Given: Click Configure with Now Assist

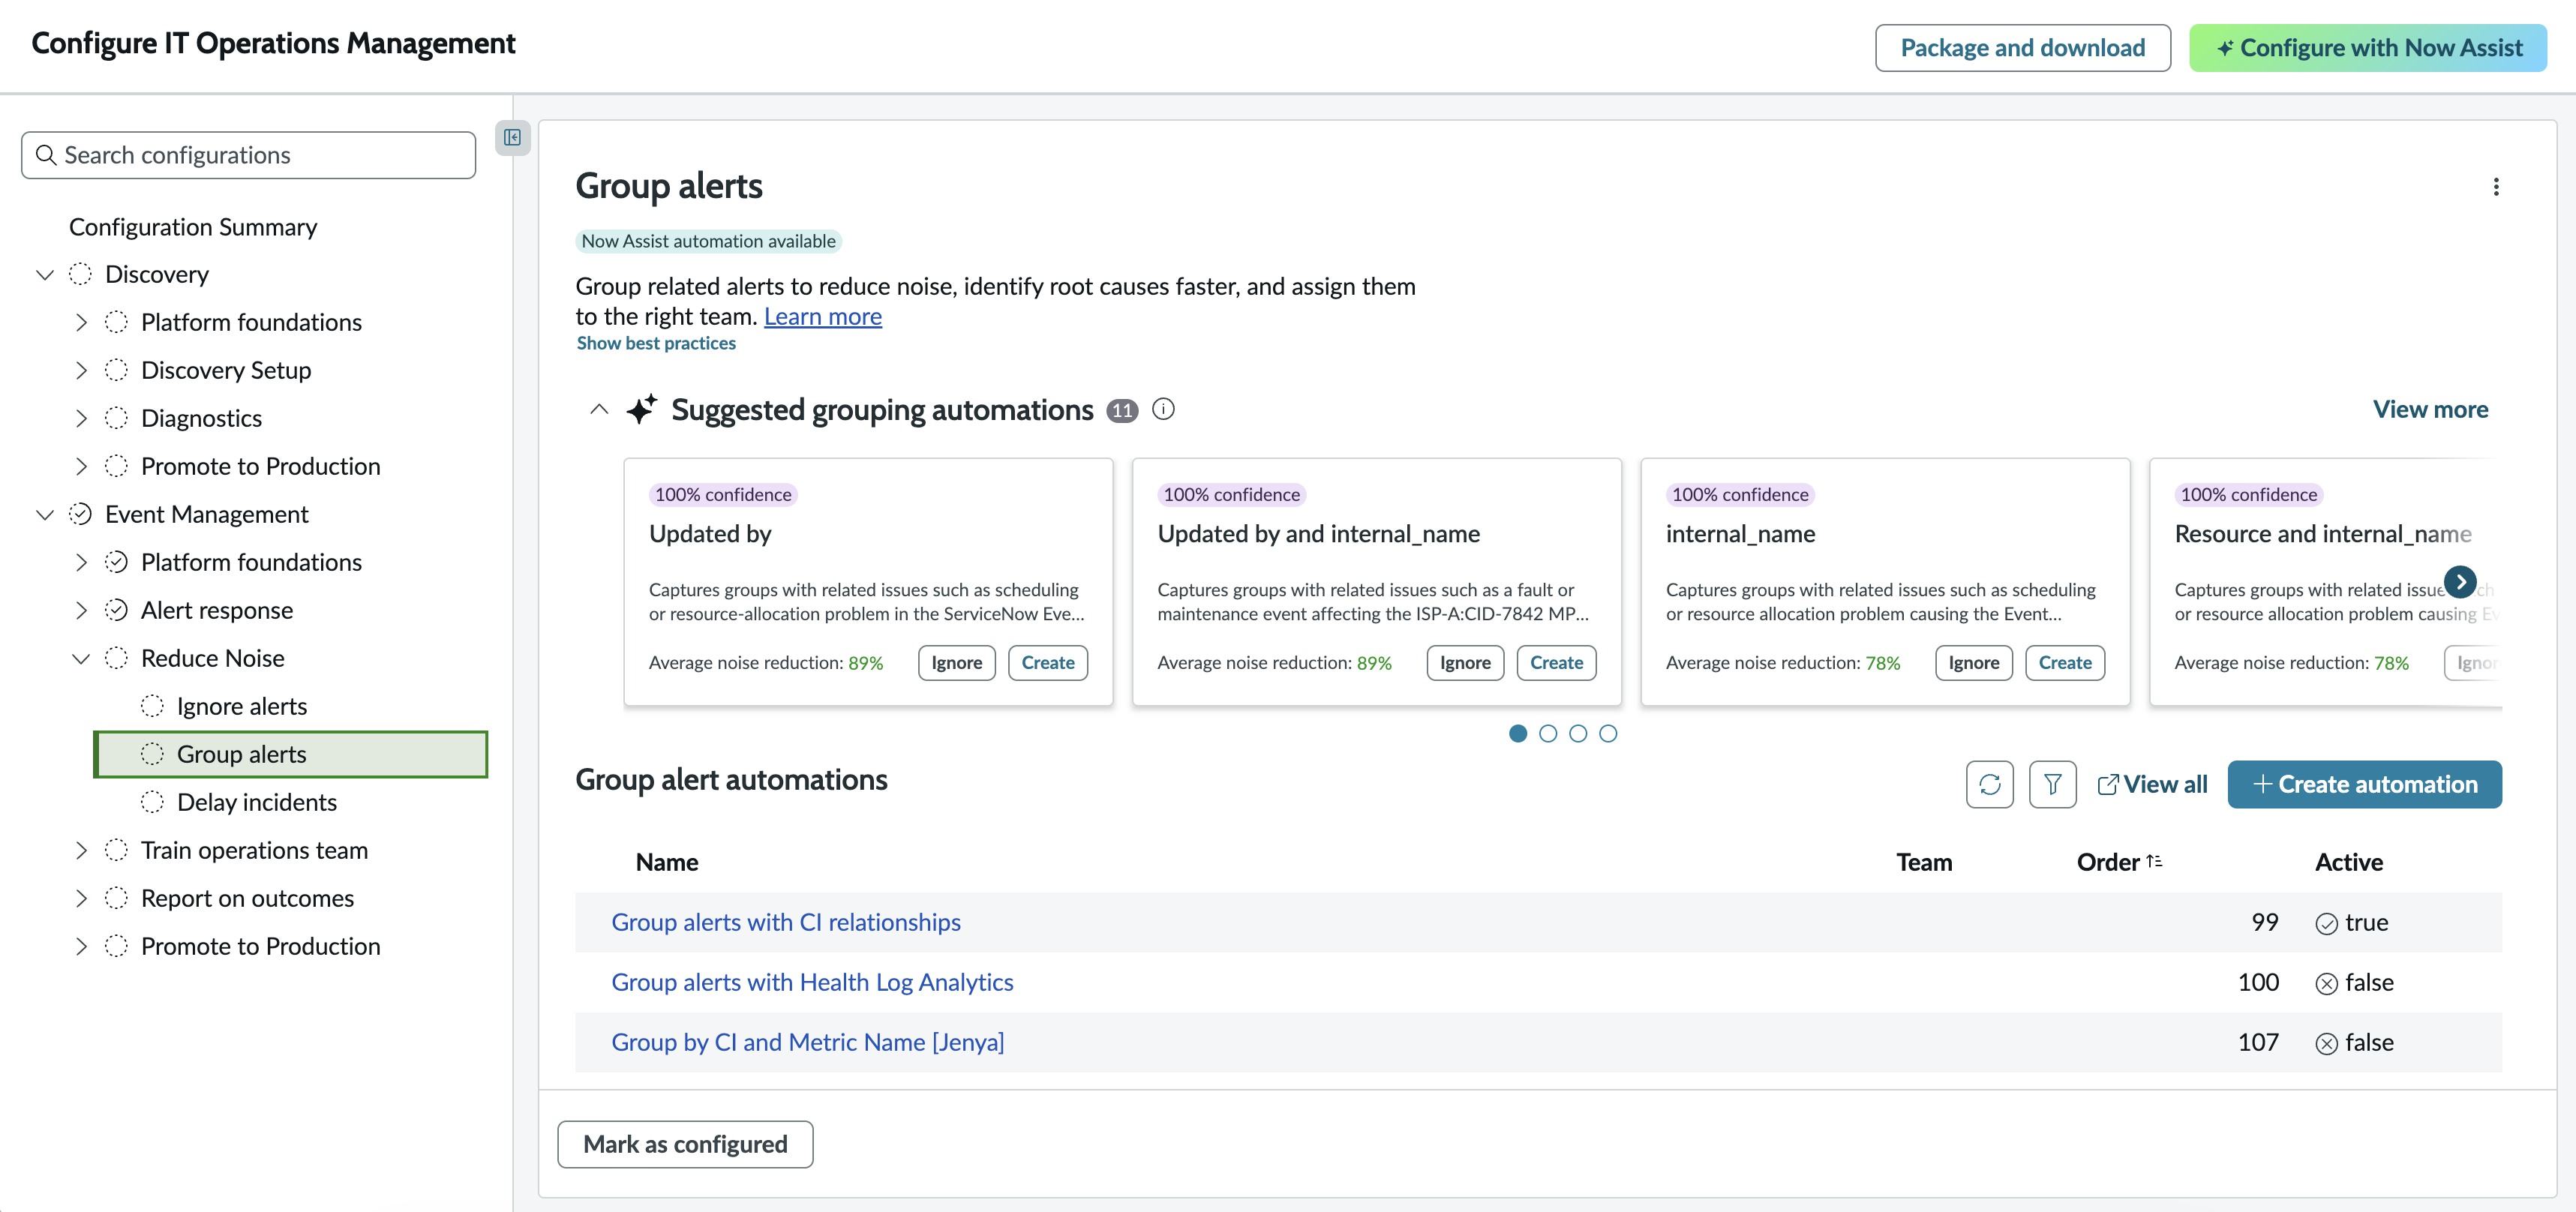Looking at the screenshot, I should (2368, 48).
